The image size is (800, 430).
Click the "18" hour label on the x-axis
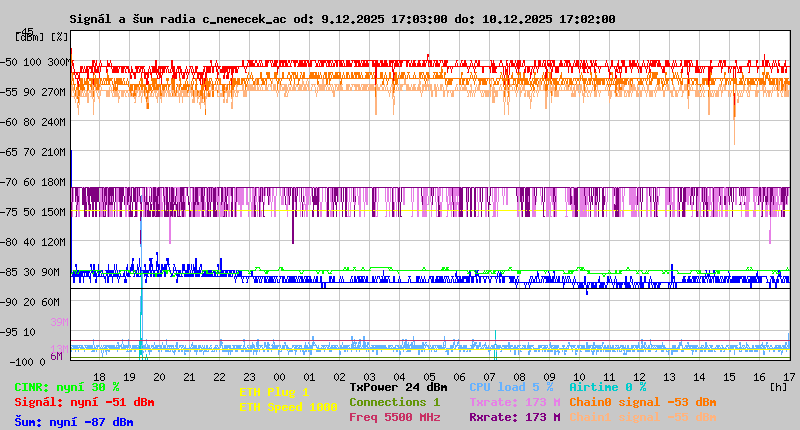pyautogui.click(x=99, y=377)
